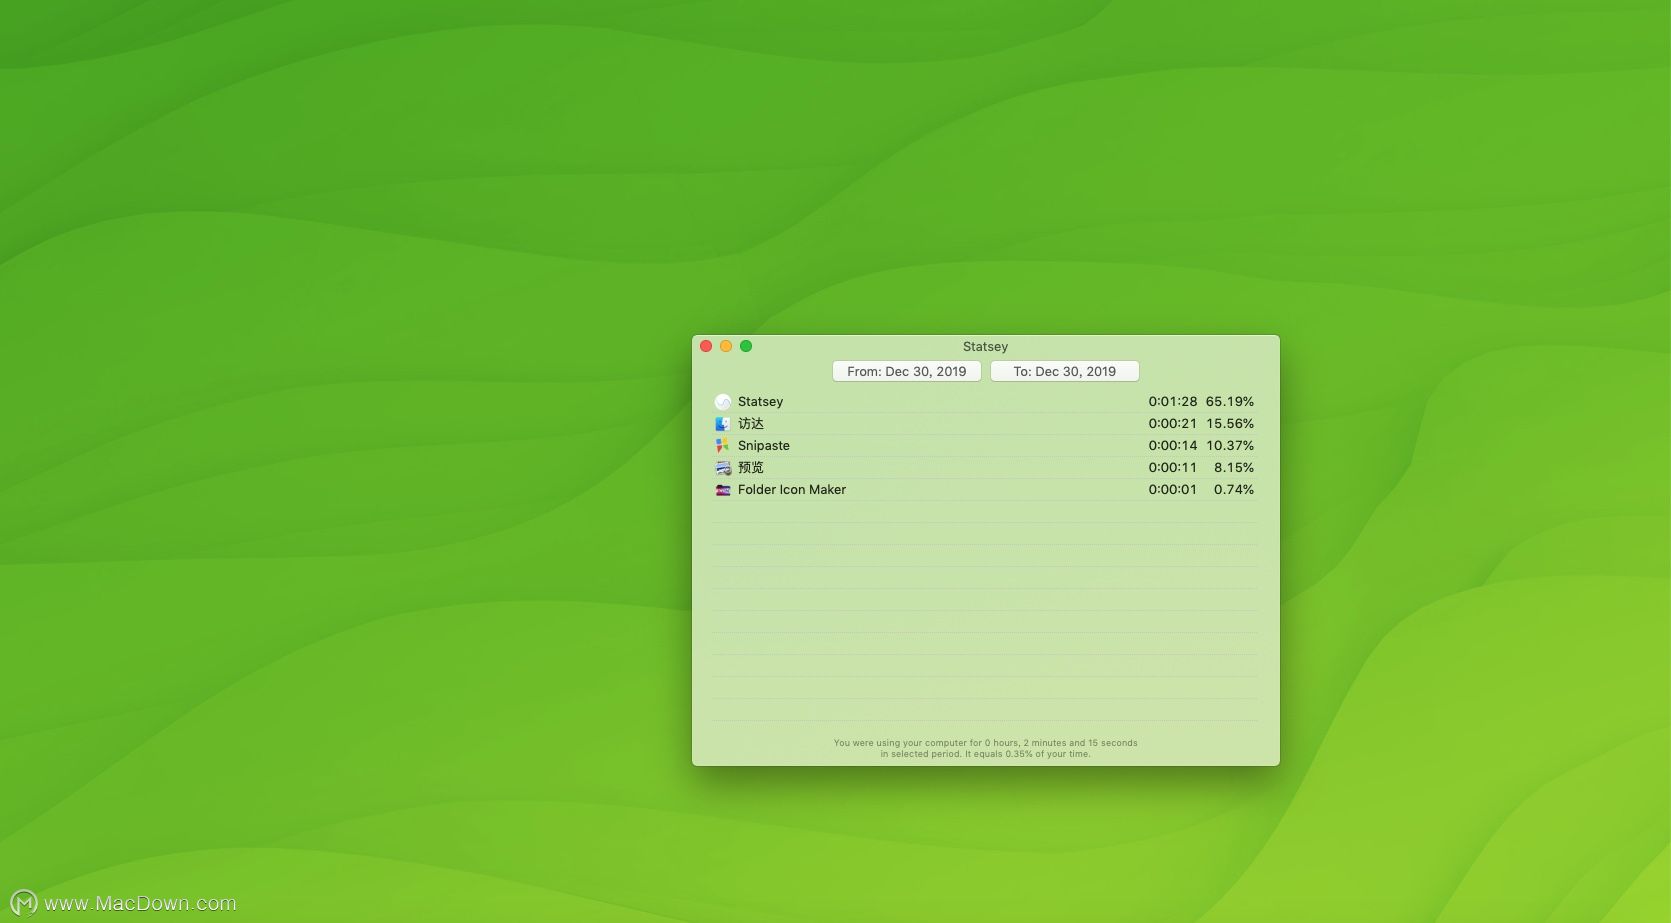Click the 15.56% usage value
The width and height of the screenshot is (1671, 923).
(1230, 424)
